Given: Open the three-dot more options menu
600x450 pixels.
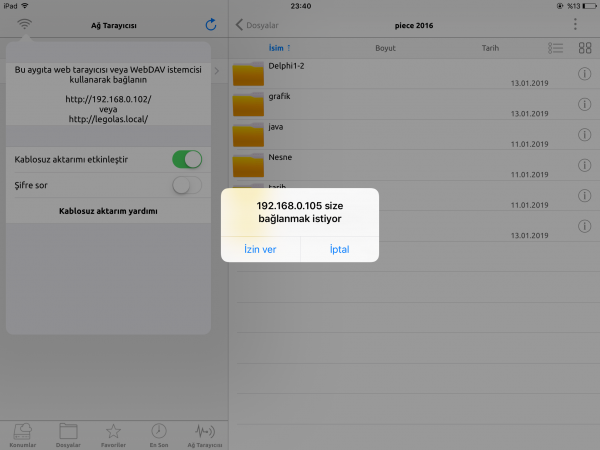Looking at the screenshot, I should [575, 24].
